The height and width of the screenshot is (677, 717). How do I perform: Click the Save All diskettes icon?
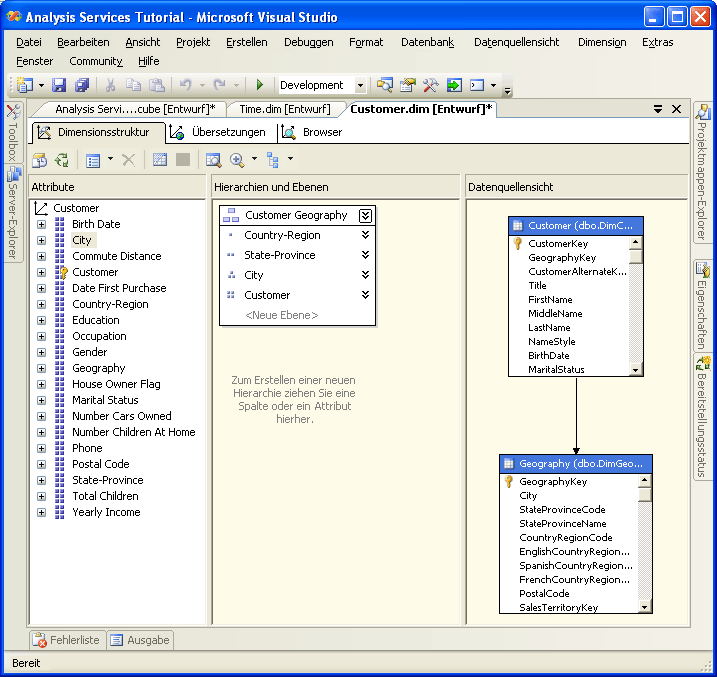coord(81,86)
